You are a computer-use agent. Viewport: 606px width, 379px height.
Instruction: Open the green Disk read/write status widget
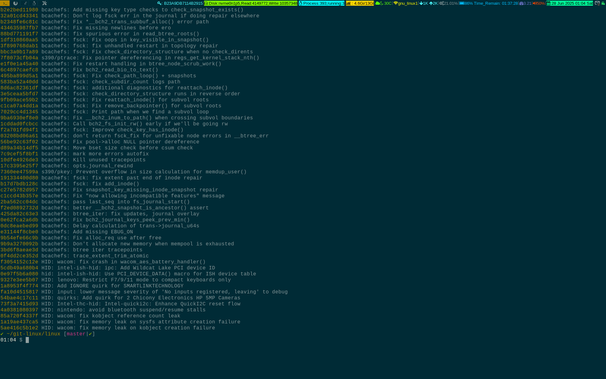251,3
